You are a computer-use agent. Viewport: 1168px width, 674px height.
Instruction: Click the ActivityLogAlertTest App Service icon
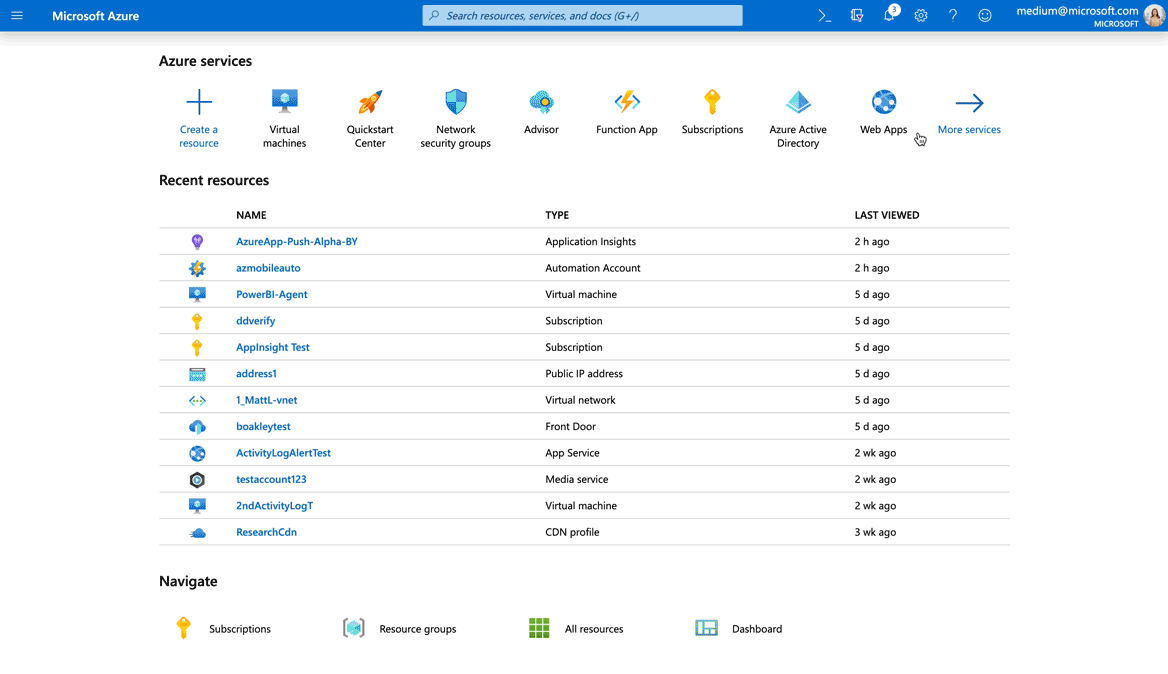pyautogui.click(x=197, y=453)
